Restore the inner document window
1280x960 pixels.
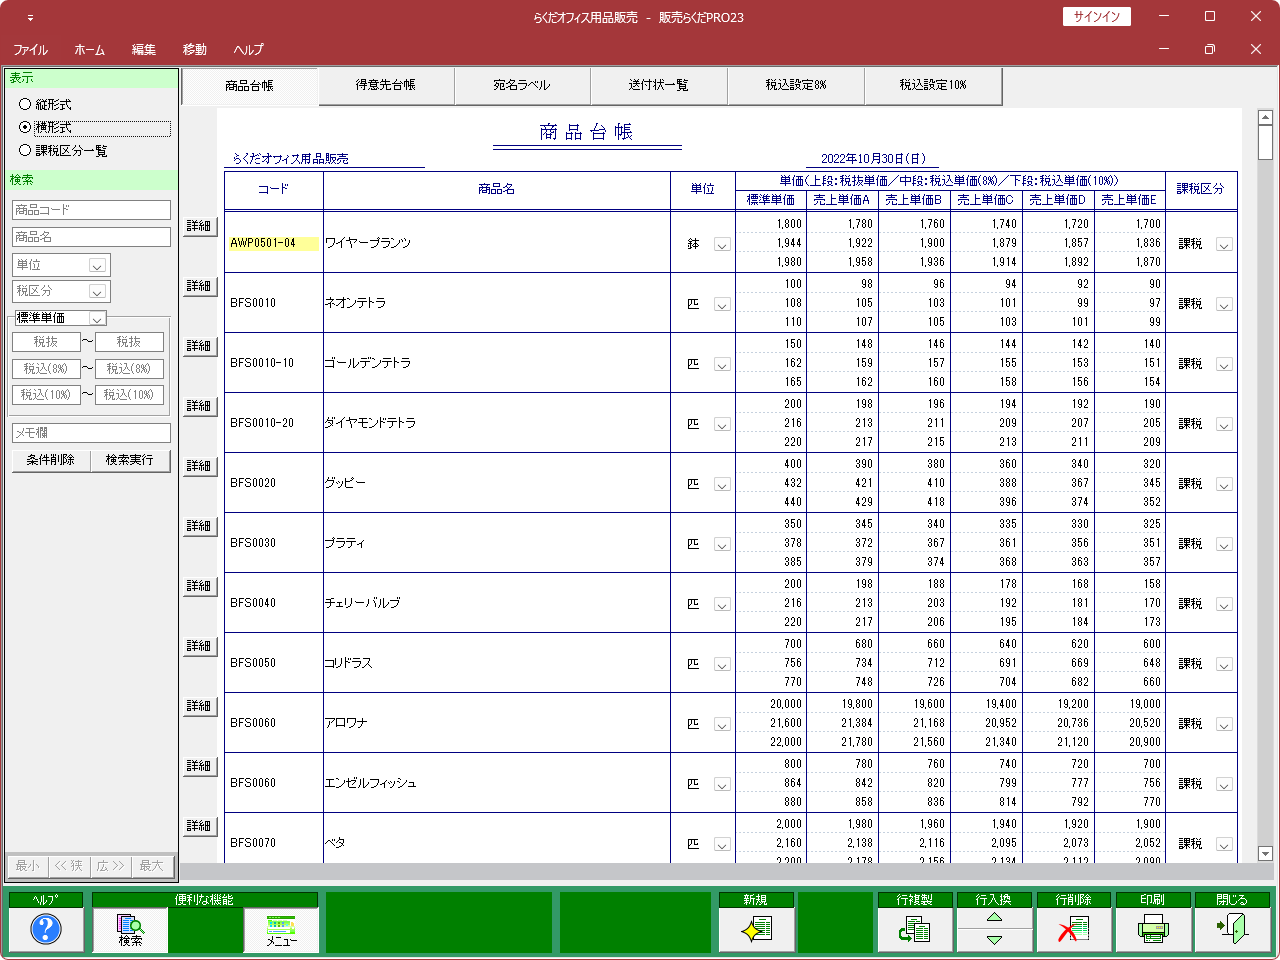(x=1209, y=49)
